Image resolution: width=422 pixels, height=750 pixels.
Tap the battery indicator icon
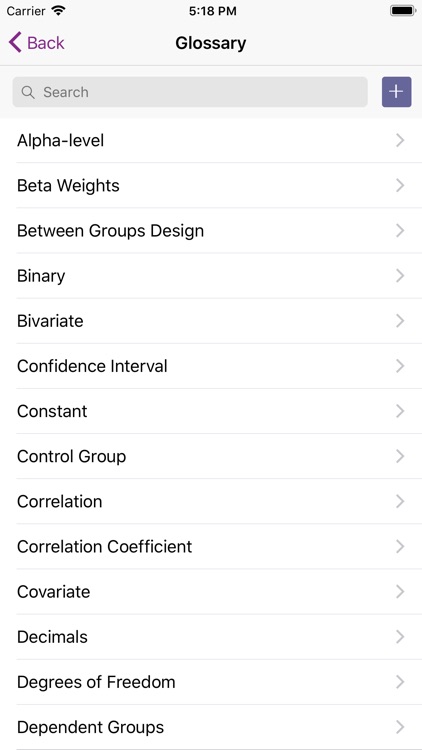pyautogui.click(x=403, y=11)
